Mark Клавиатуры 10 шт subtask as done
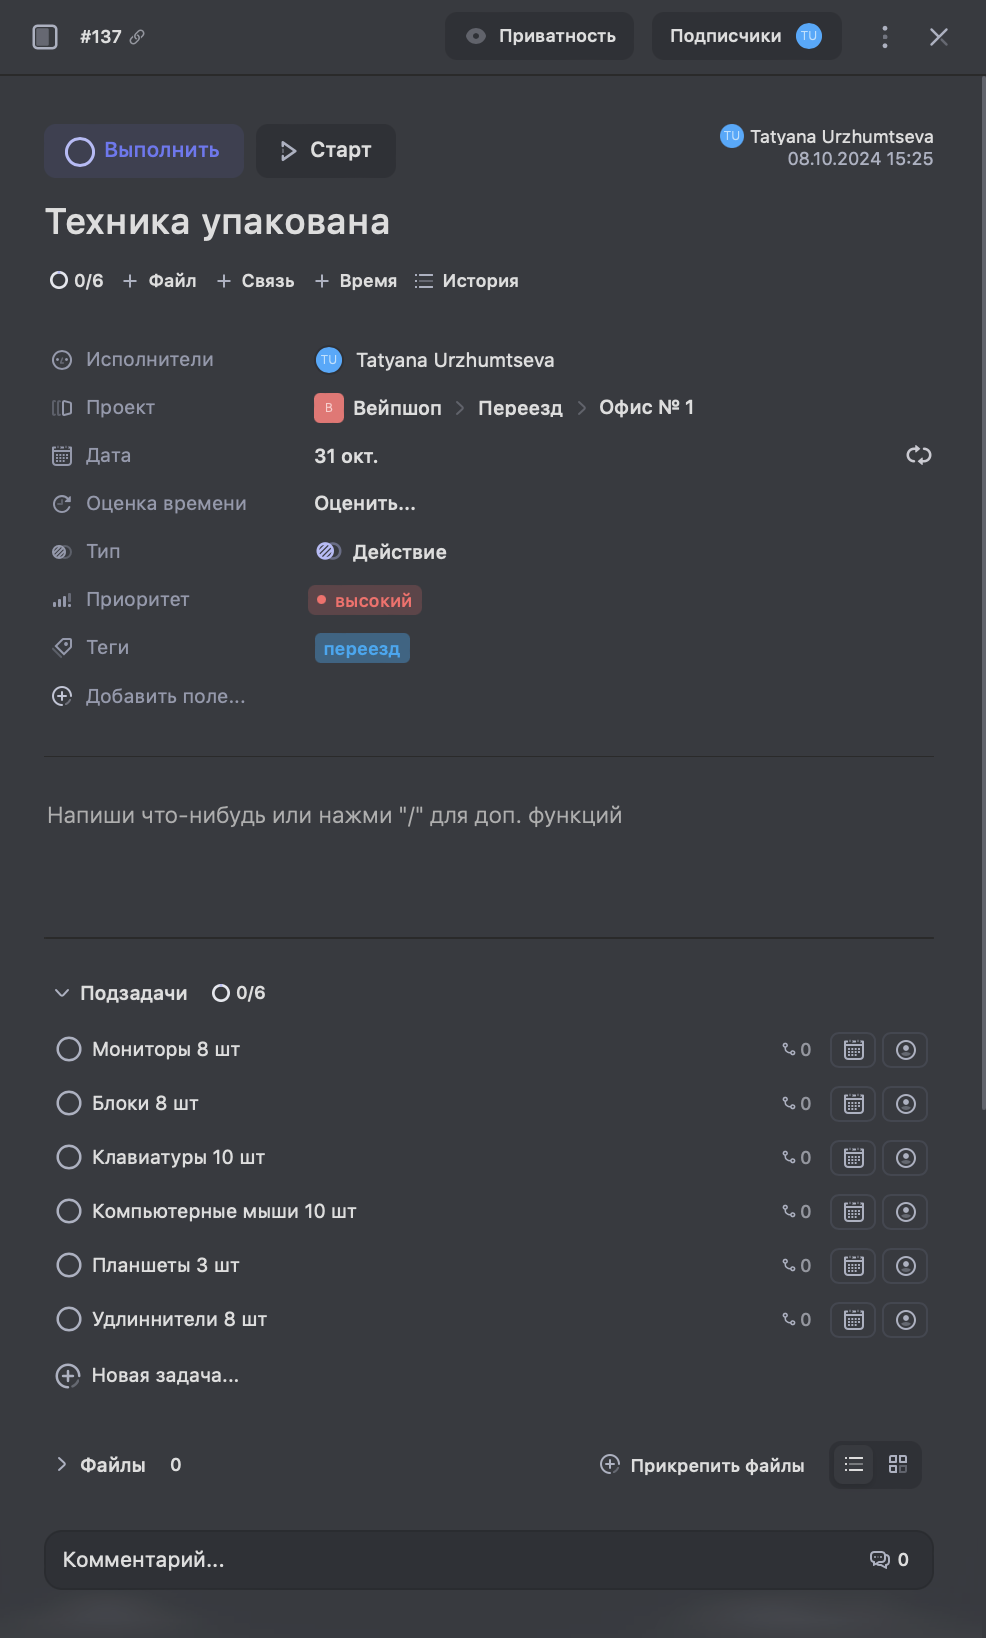The image size is (986, 1638). (69, 1157)
